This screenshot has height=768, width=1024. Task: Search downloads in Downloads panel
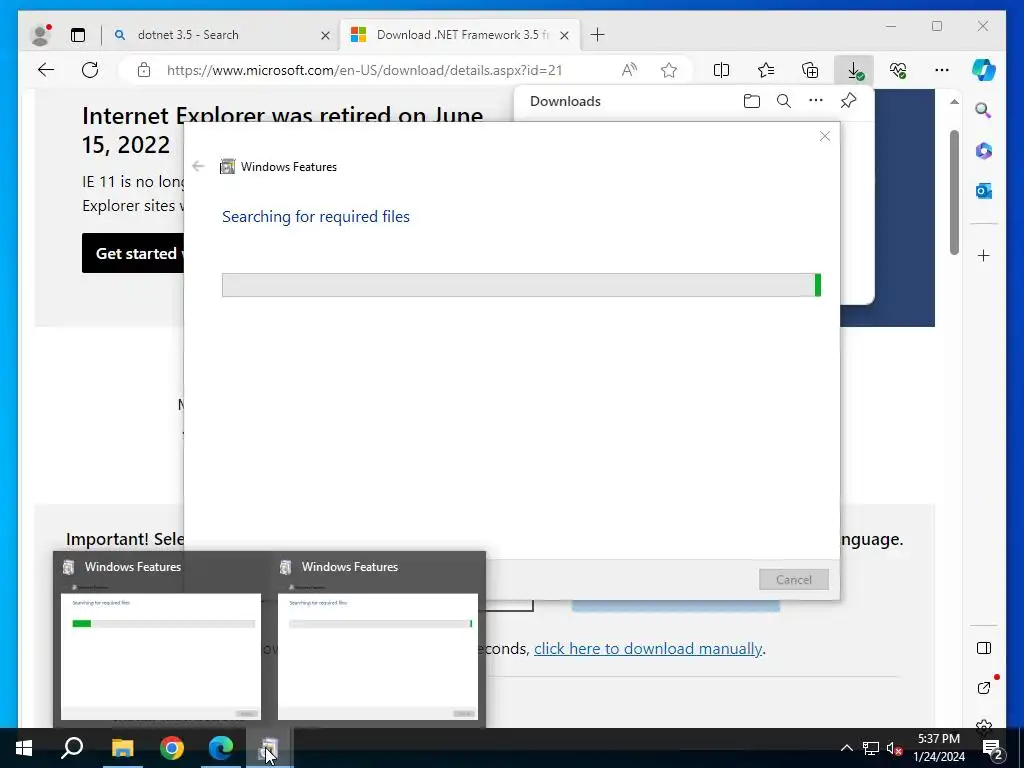(x=784, y=101)
